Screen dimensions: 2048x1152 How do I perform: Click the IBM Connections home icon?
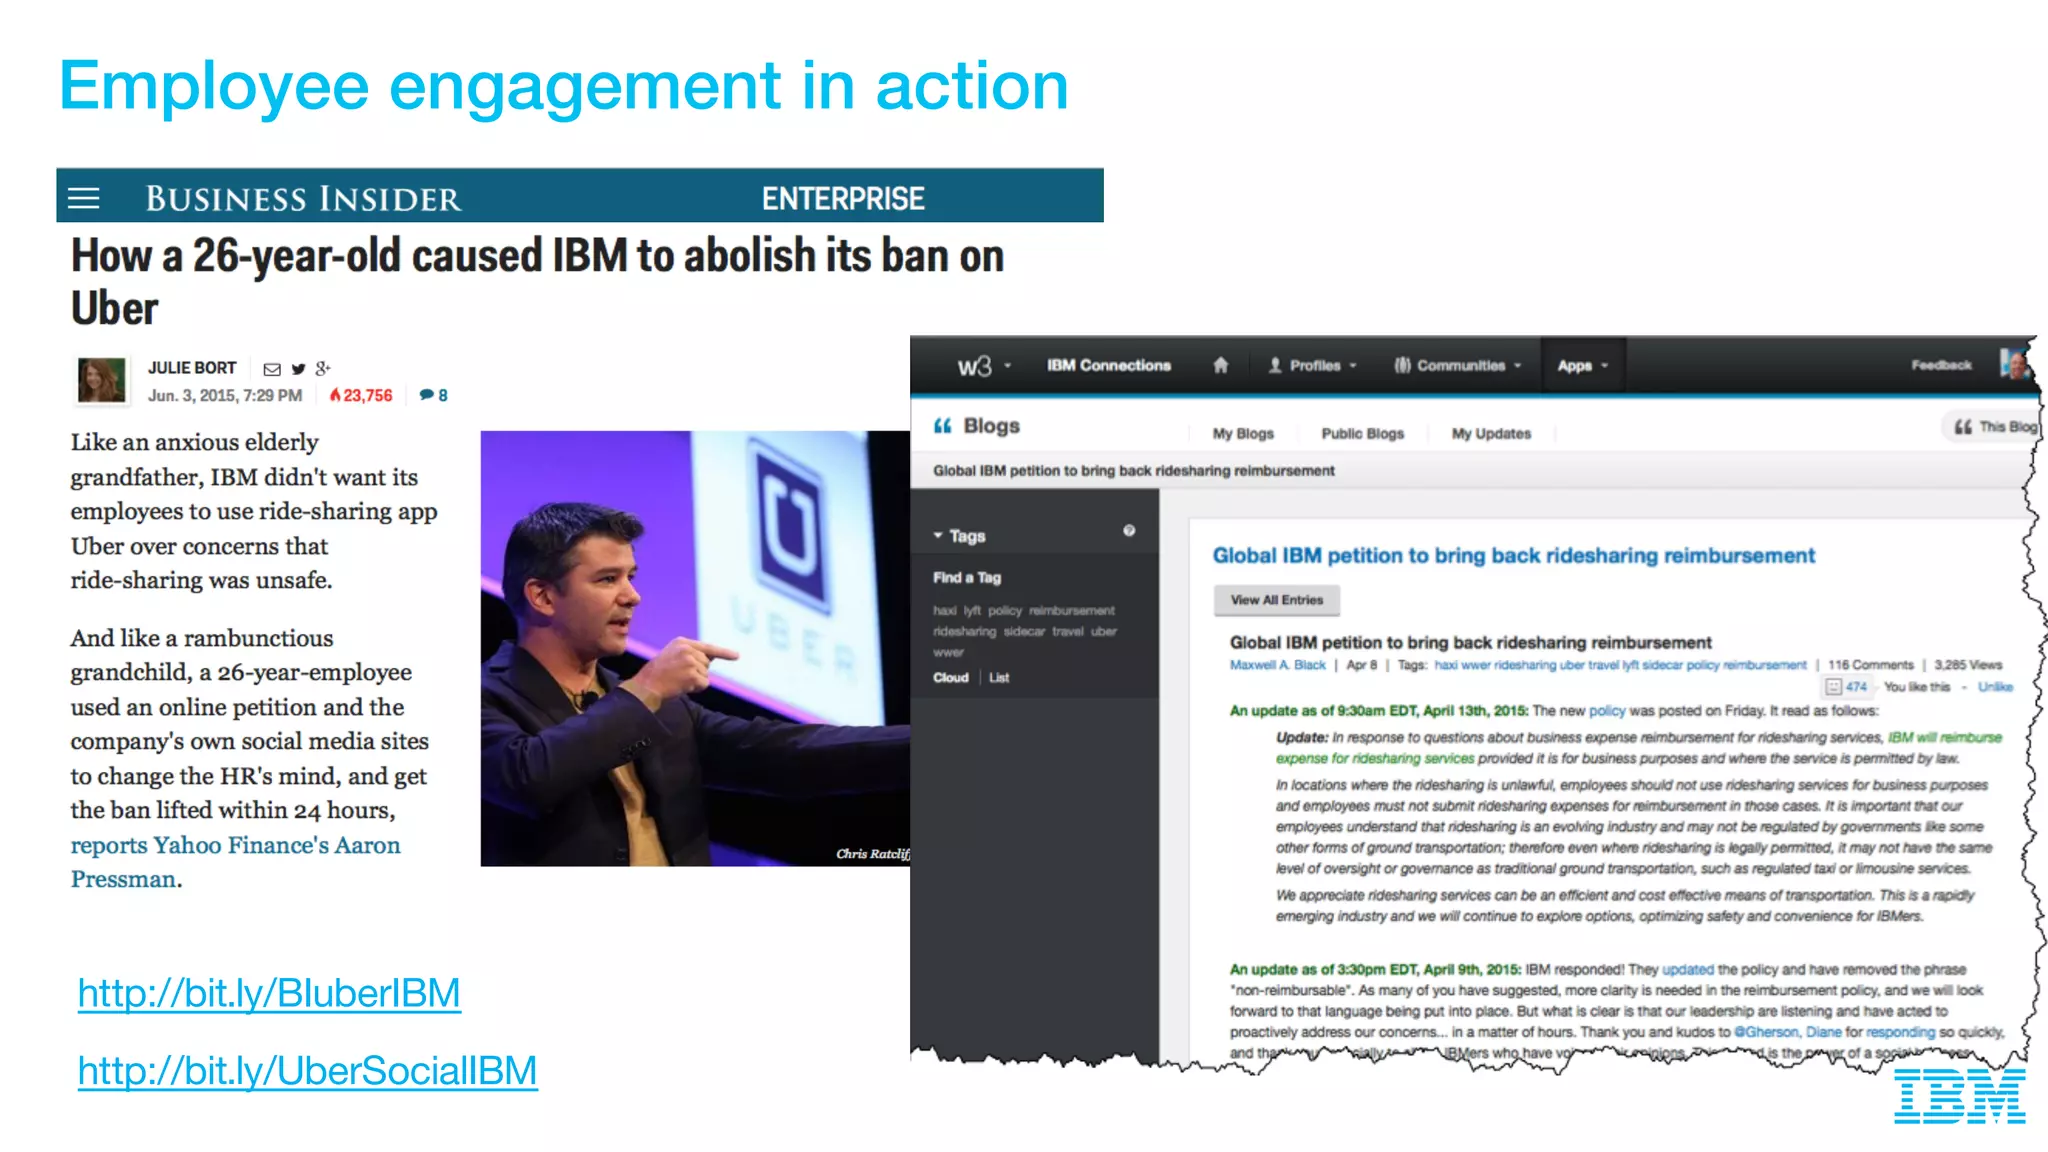(1220, 365)
